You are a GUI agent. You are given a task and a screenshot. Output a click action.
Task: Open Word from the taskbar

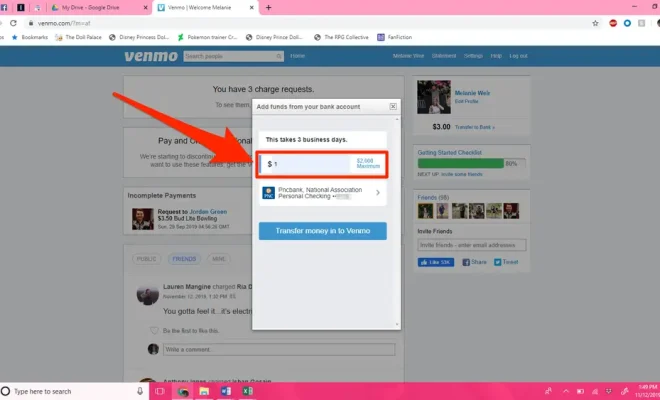click(226, 391)
